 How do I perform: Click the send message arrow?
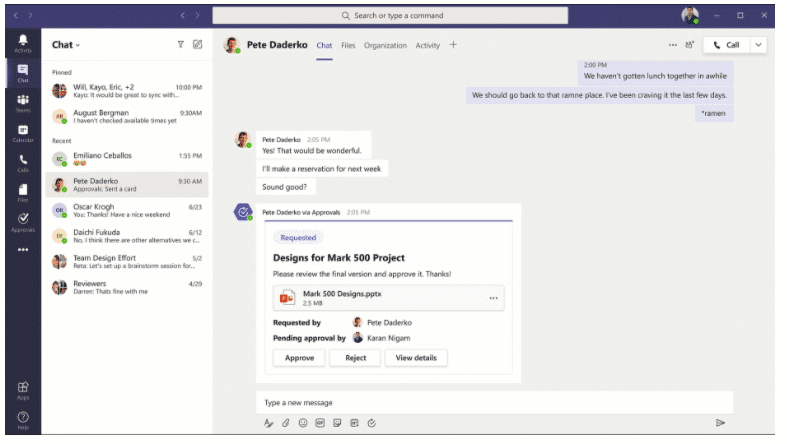pos(720,423)
